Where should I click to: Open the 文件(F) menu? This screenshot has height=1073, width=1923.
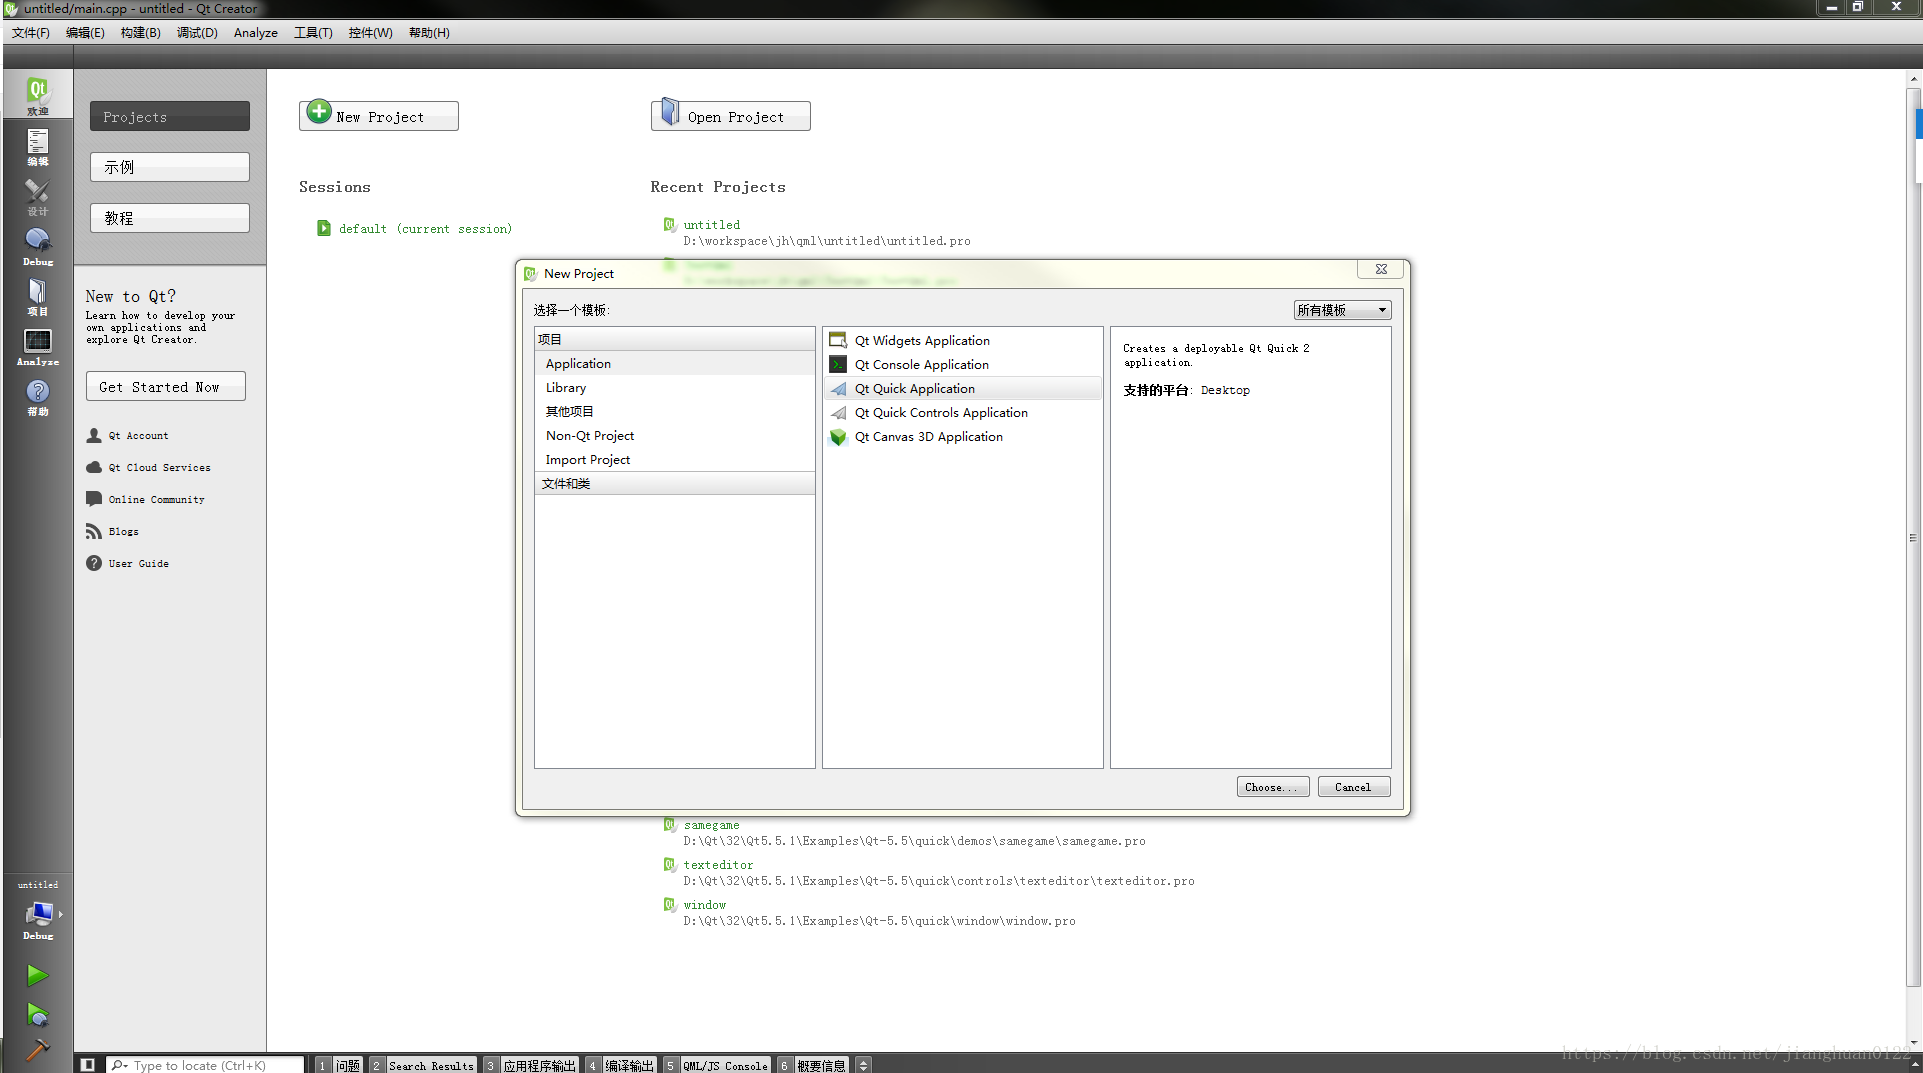(31, 33)
